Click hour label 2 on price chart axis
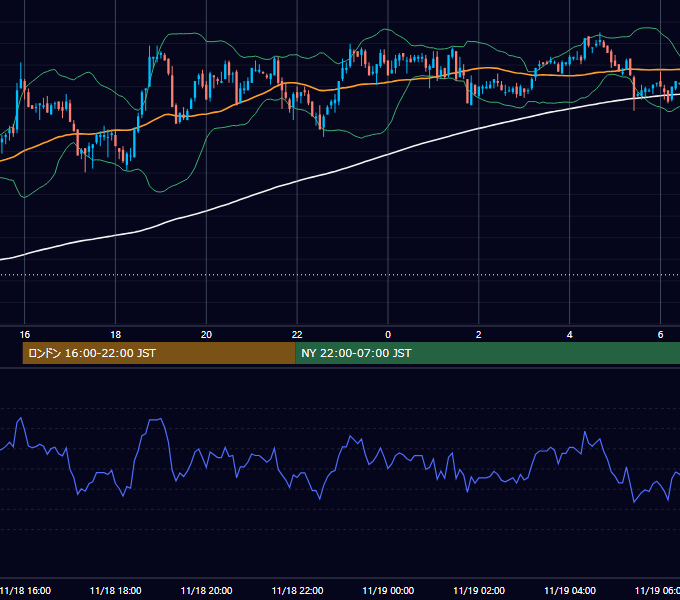This screenshot has width=680, height=600. (x=479, y=335)
